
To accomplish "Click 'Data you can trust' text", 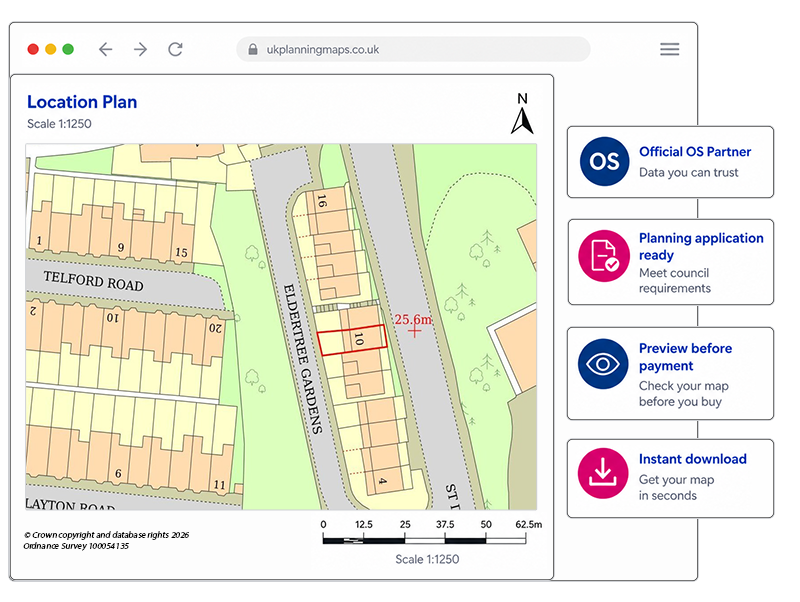I will point(688,172).
